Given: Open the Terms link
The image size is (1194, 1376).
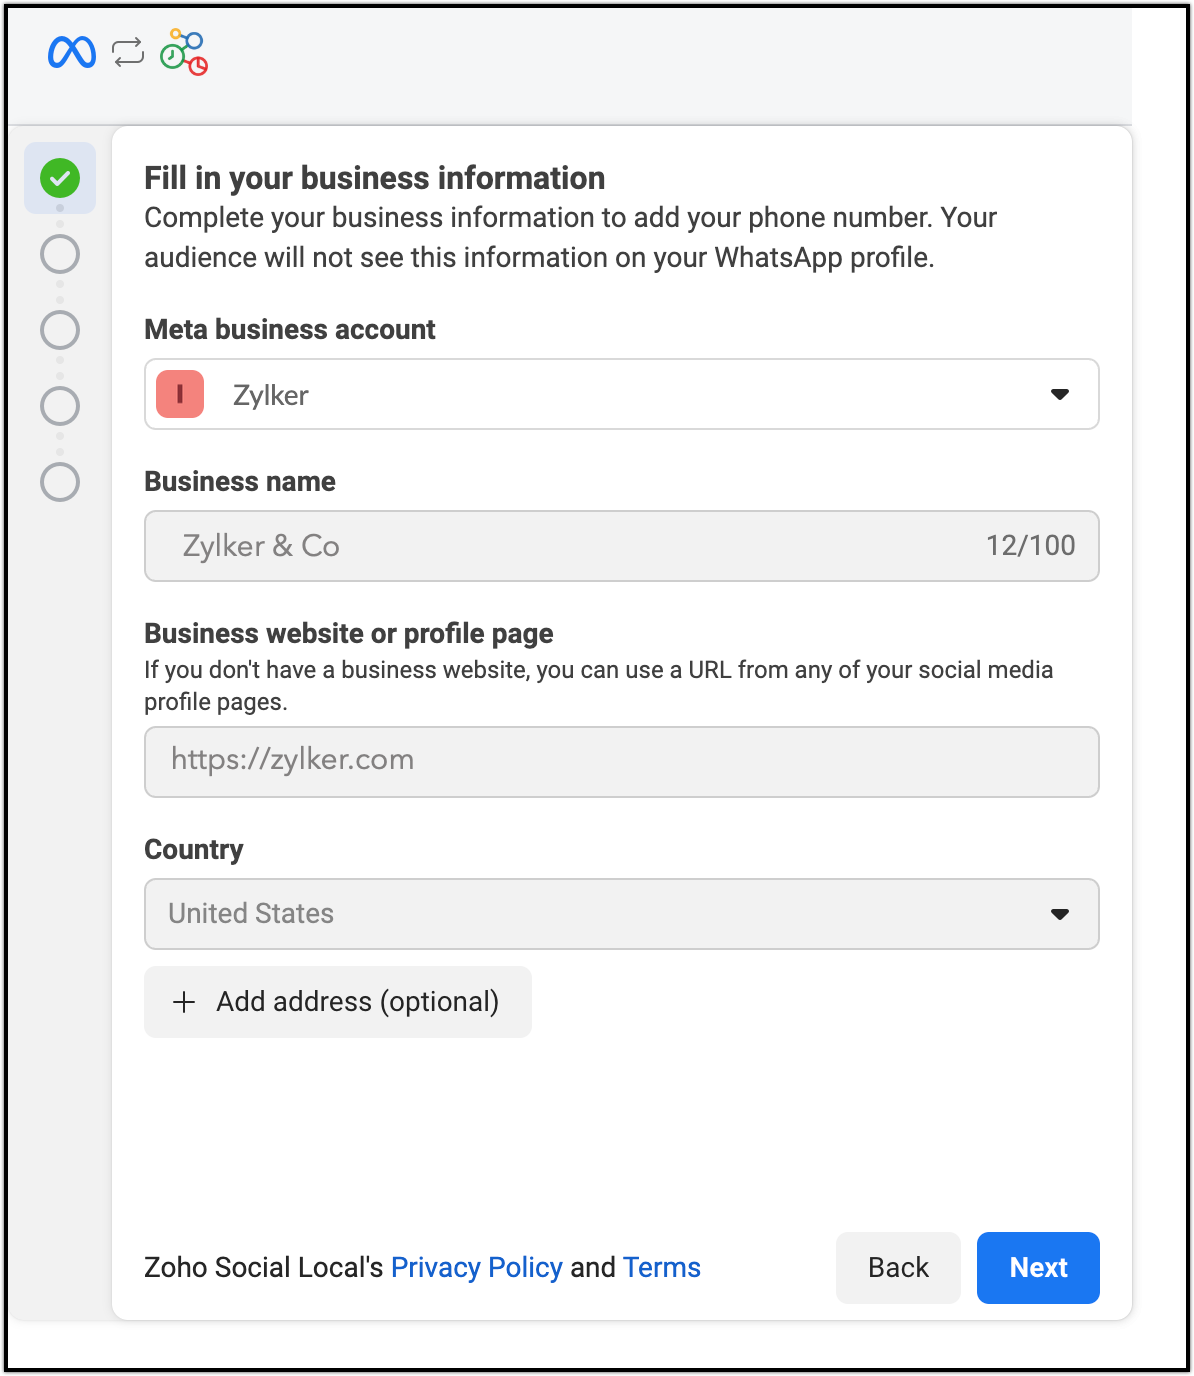Looking at the screenshot, I should pyautogui.click(x=662, y=1267).
